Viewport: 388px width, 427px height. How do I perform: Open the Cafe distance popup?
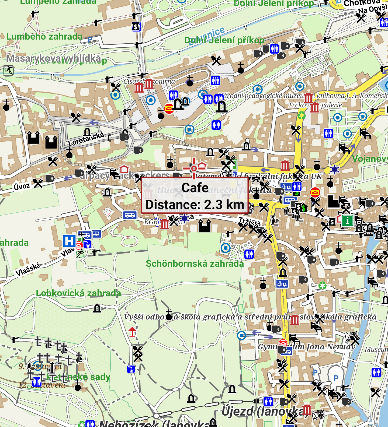coord(195,196)
